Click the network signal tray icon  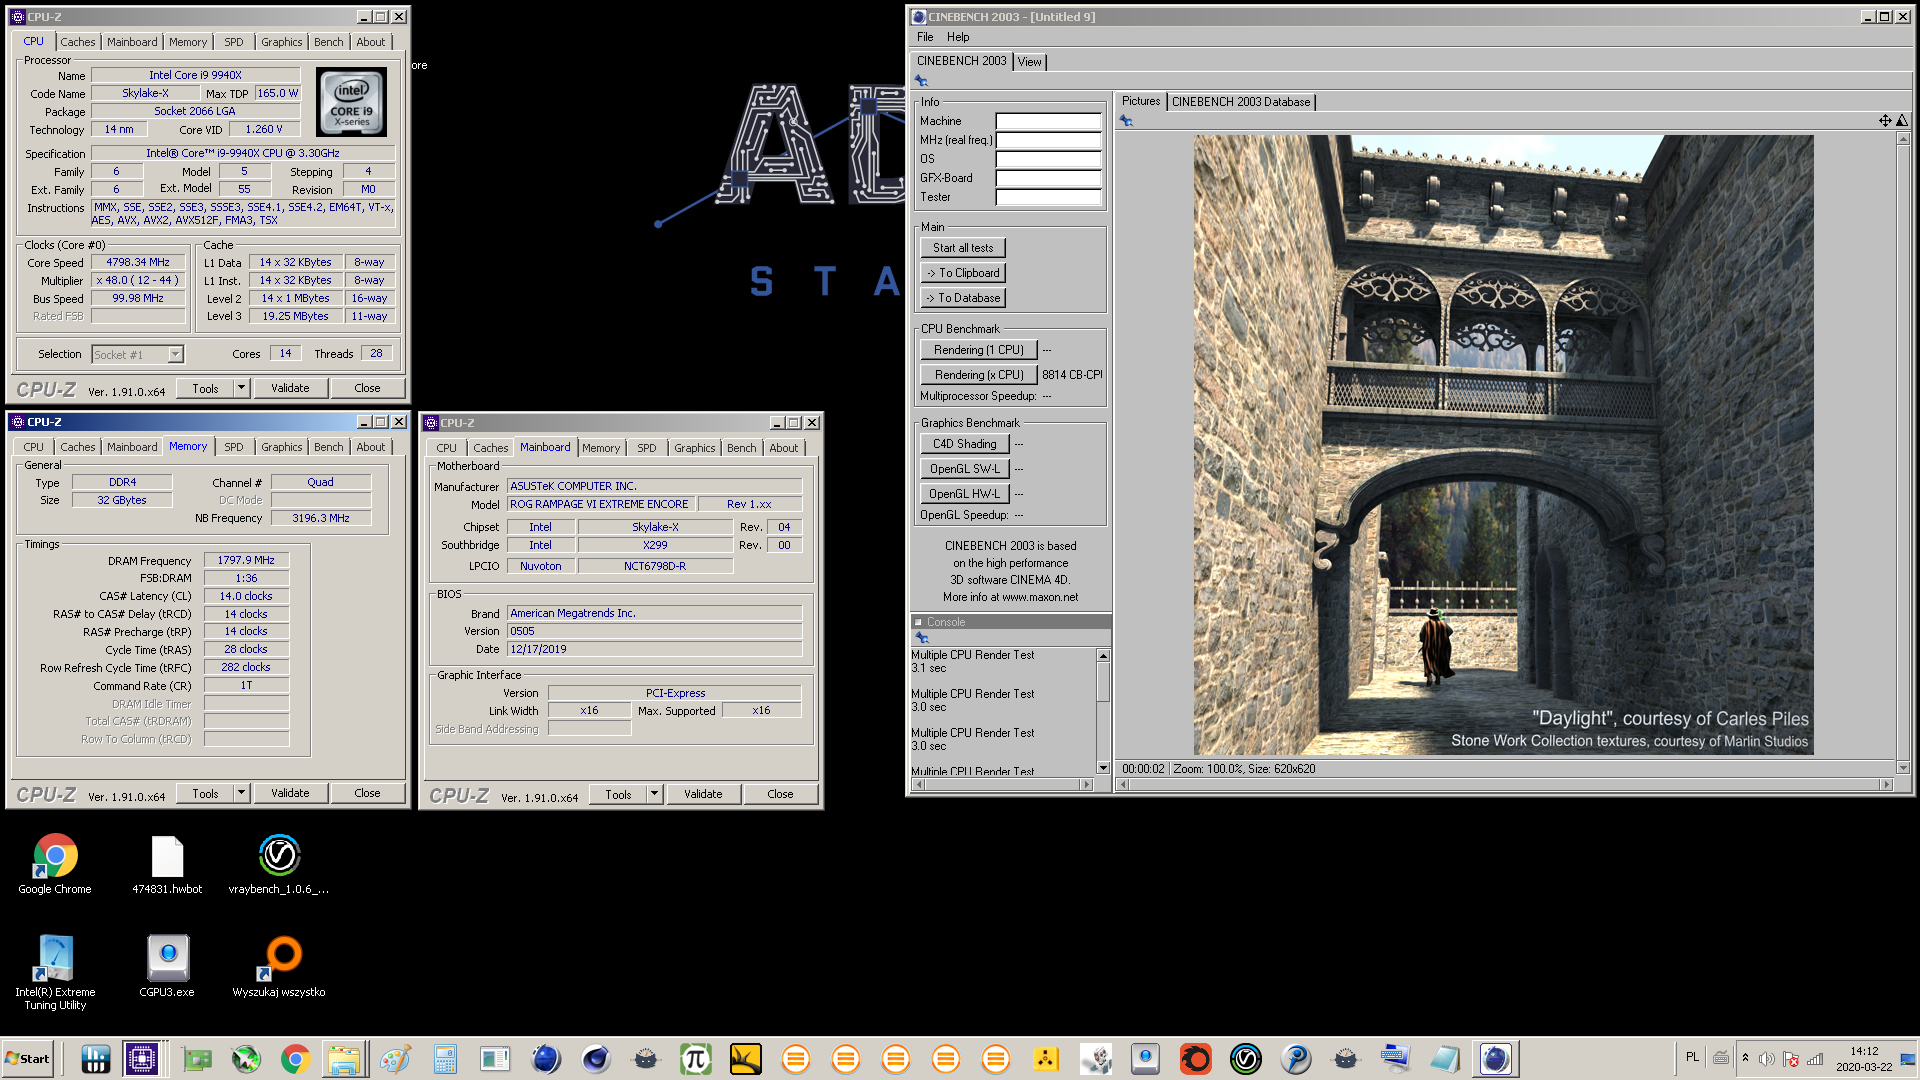pyautogui.click(x=1815, y=1059)
